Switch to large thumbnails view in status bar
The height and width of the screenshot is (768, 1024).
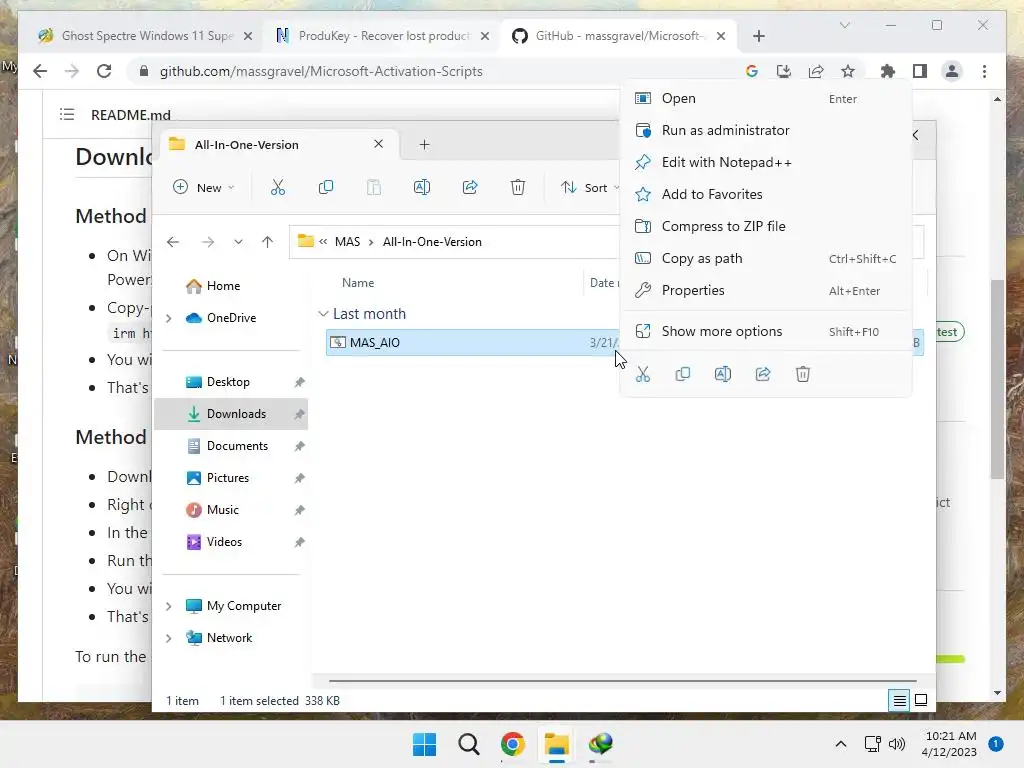tap(921, 701)
